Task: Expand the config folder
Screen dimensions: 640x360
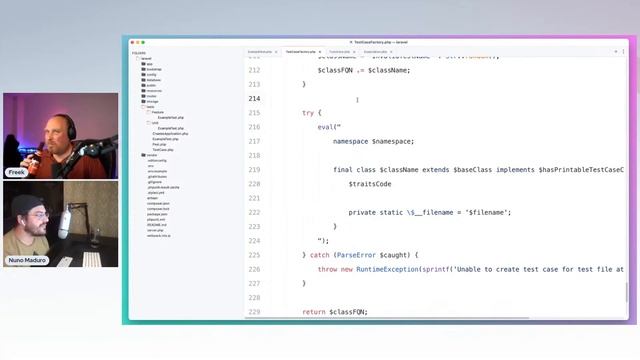Action: pos(149,75)
